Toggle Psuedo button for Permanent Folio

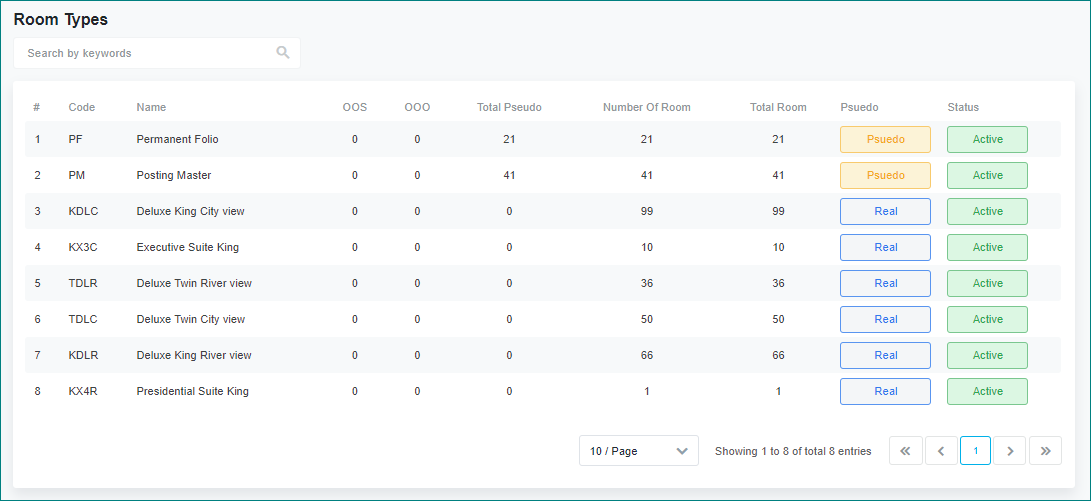tap(885, 139)
